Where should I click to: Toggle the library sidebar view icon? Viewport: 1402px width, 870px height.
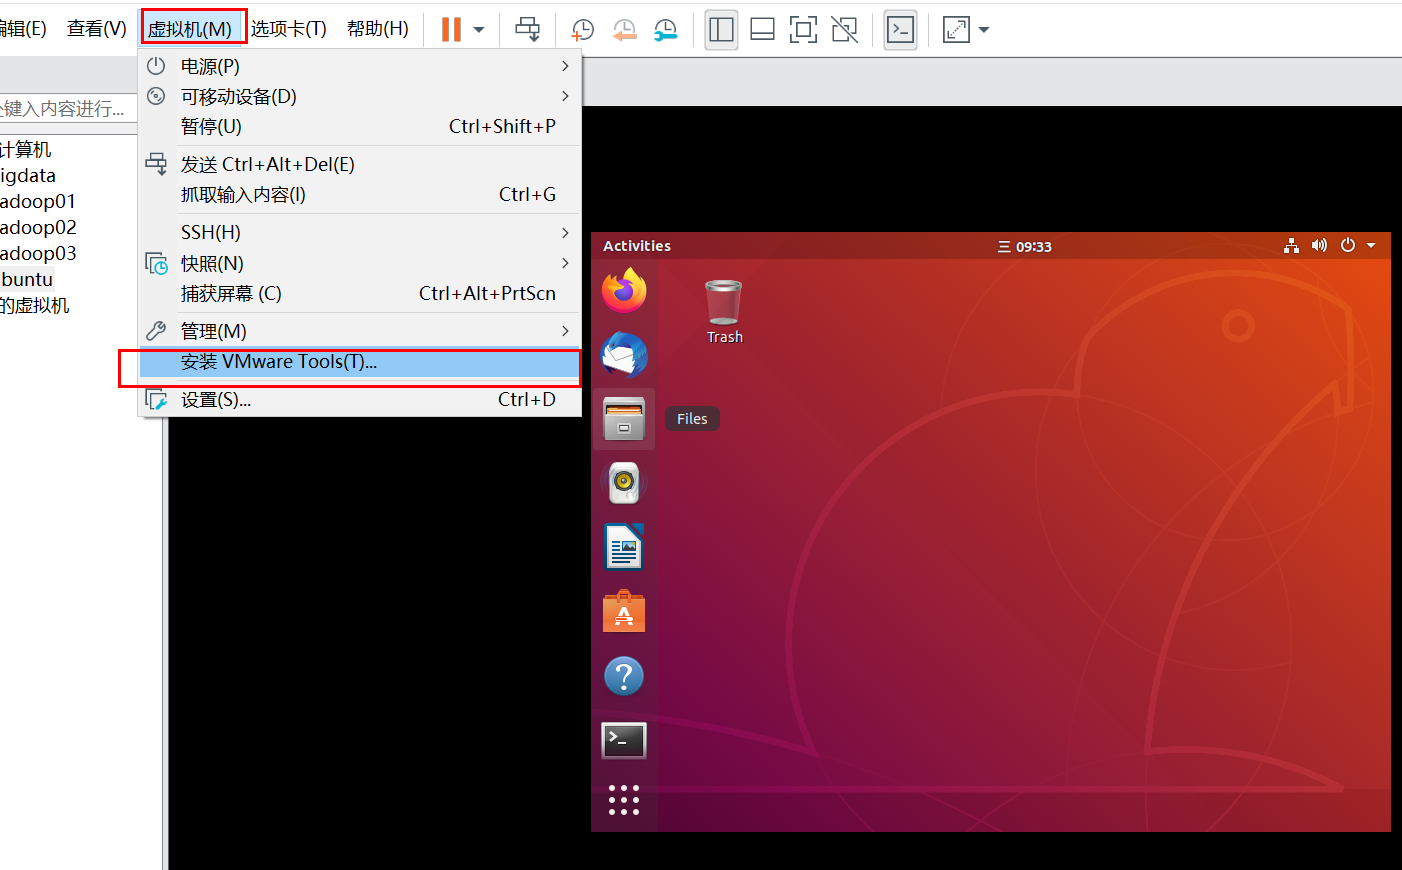pos(721,29)
